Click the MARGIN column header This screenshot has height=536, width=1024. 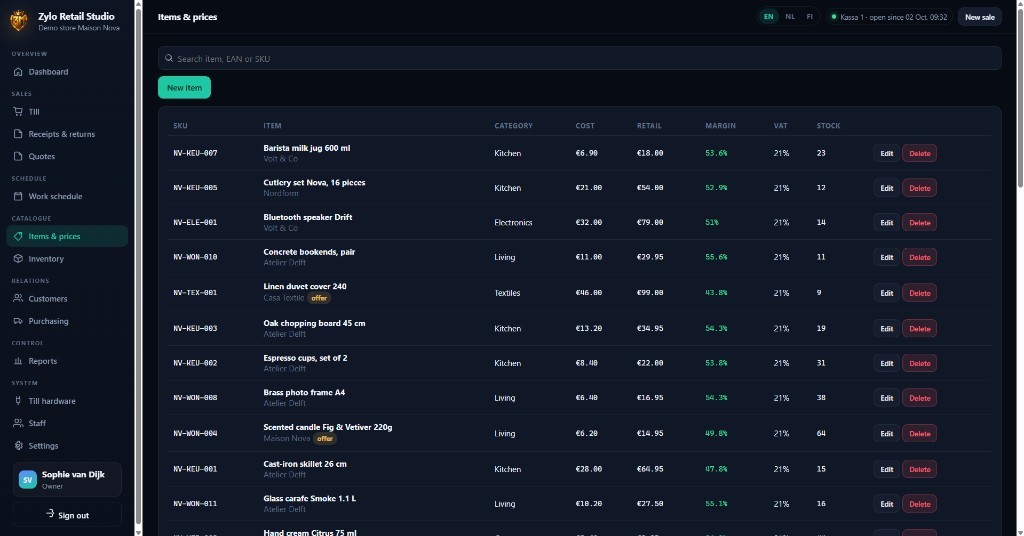click(720, 126)
